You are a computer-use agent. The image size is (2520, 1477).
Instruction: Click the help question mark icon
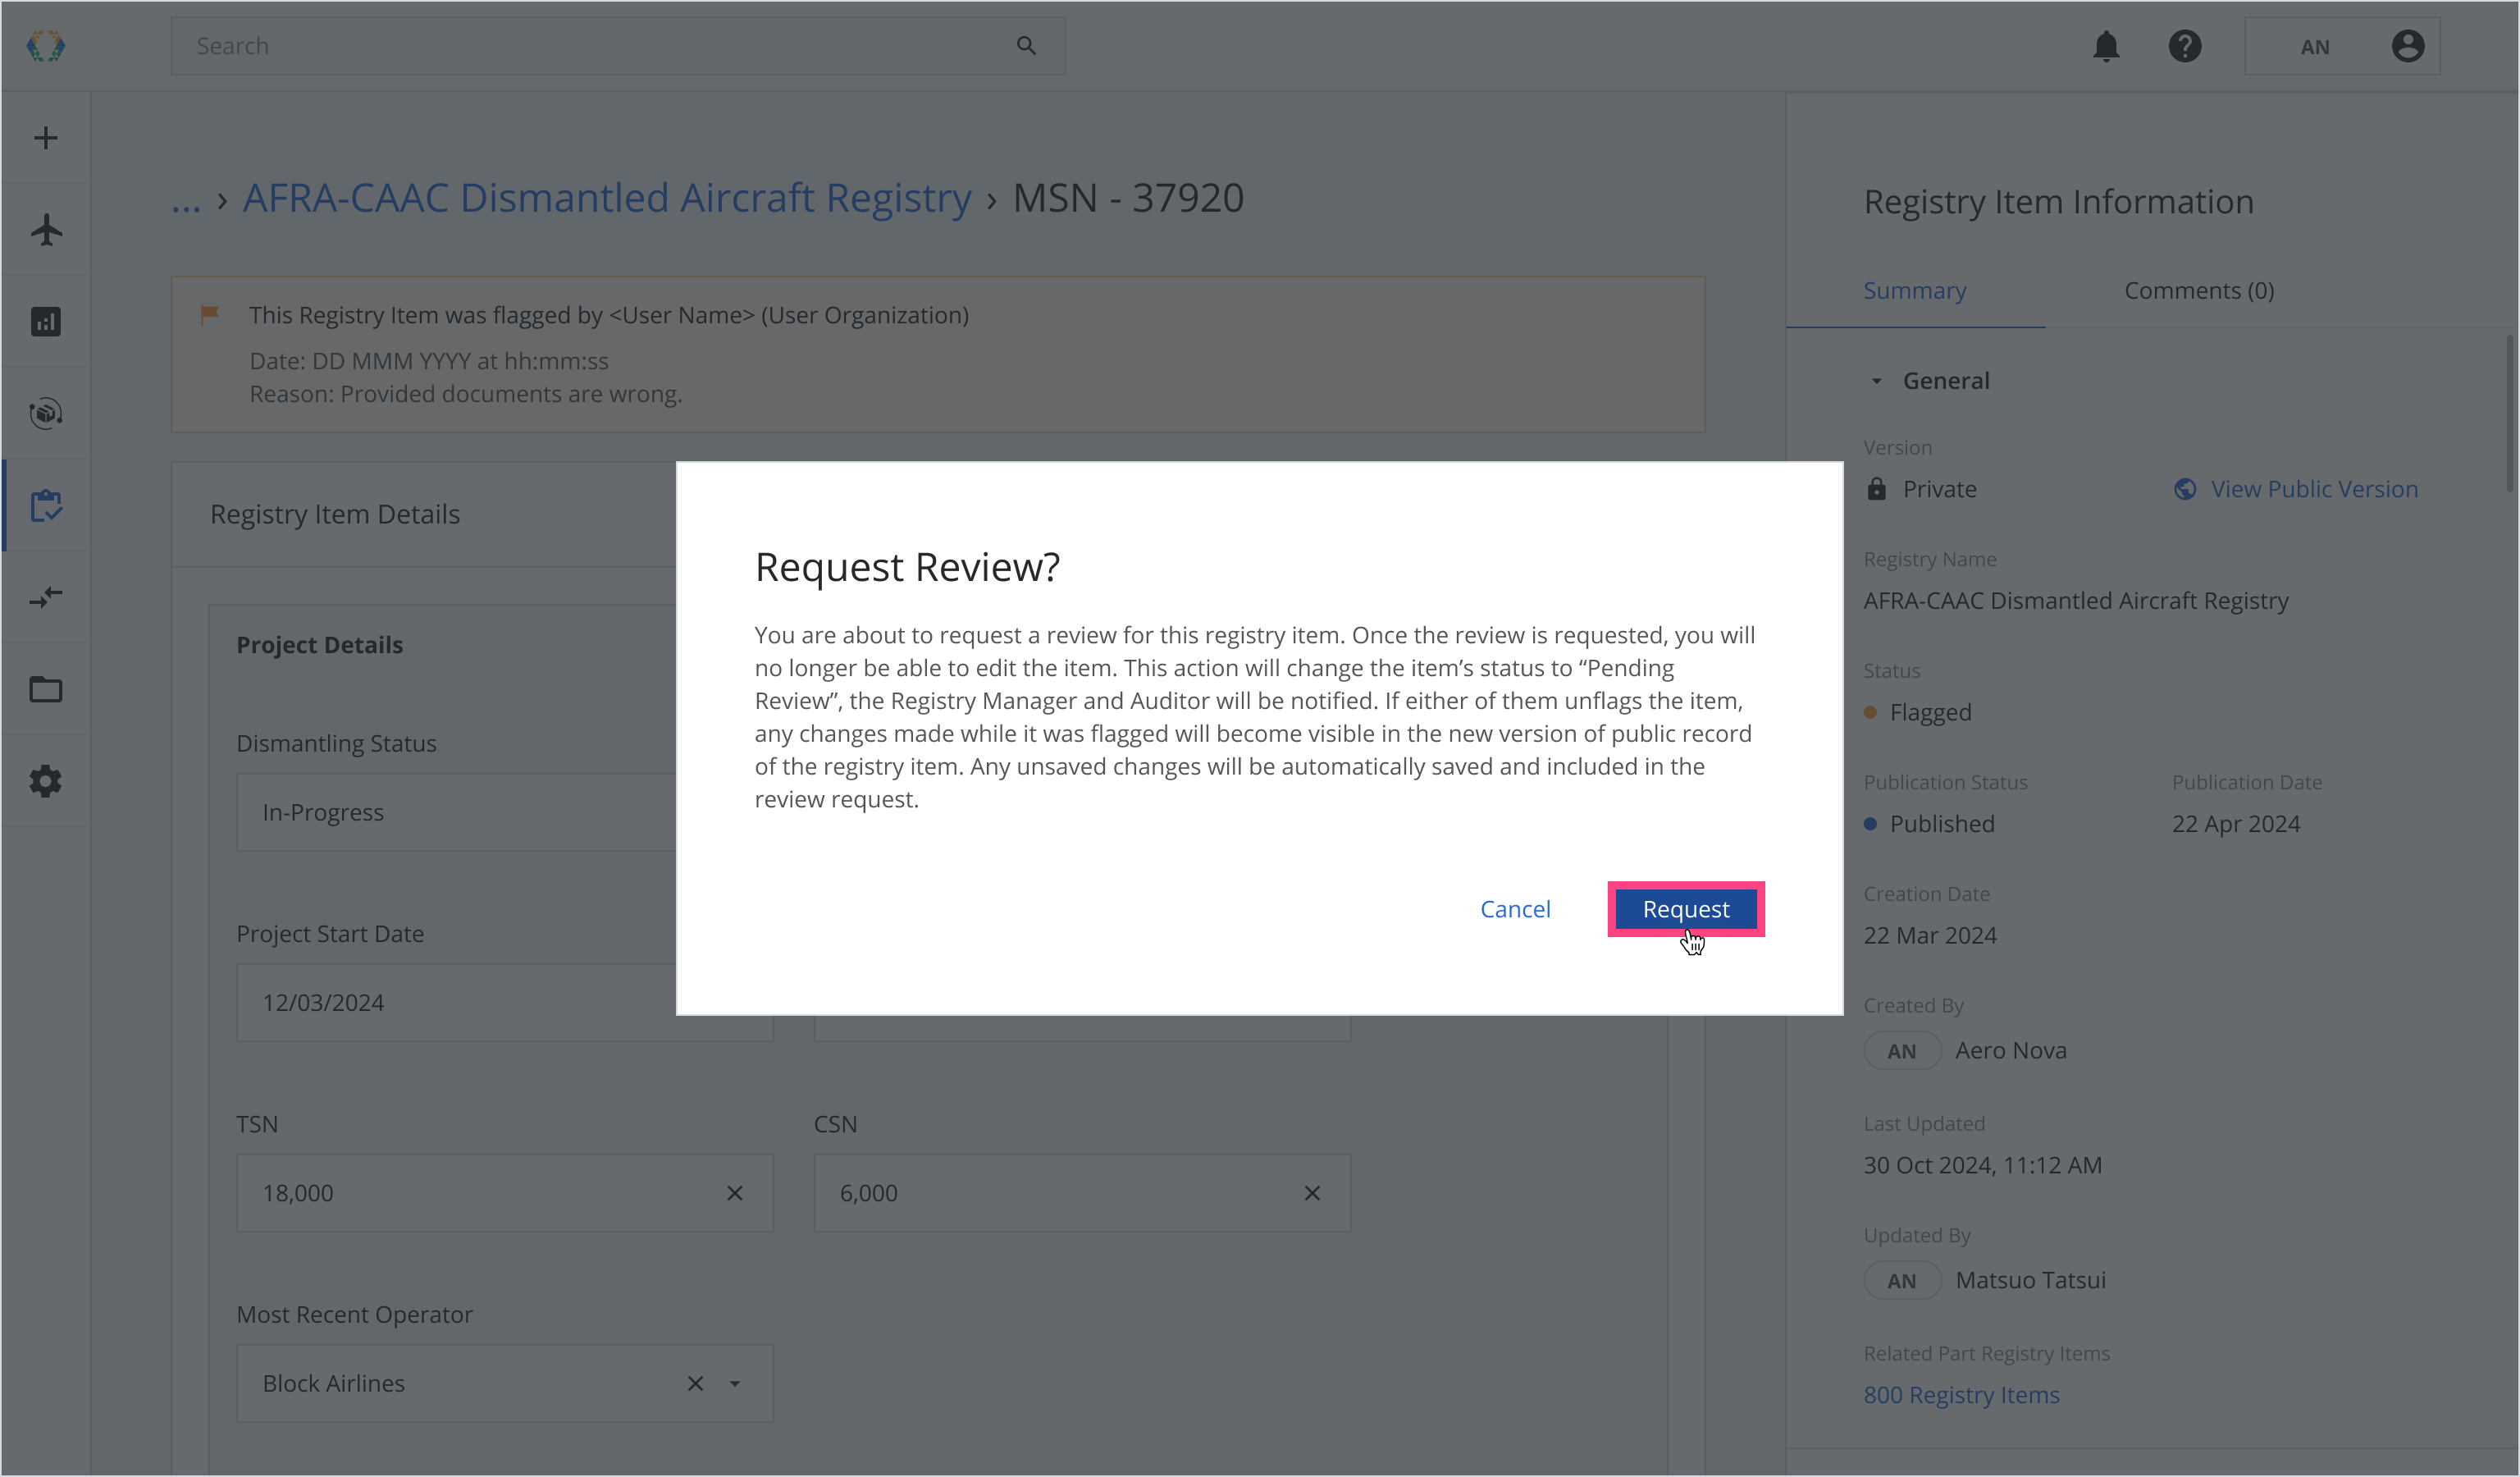[2185, 46]
